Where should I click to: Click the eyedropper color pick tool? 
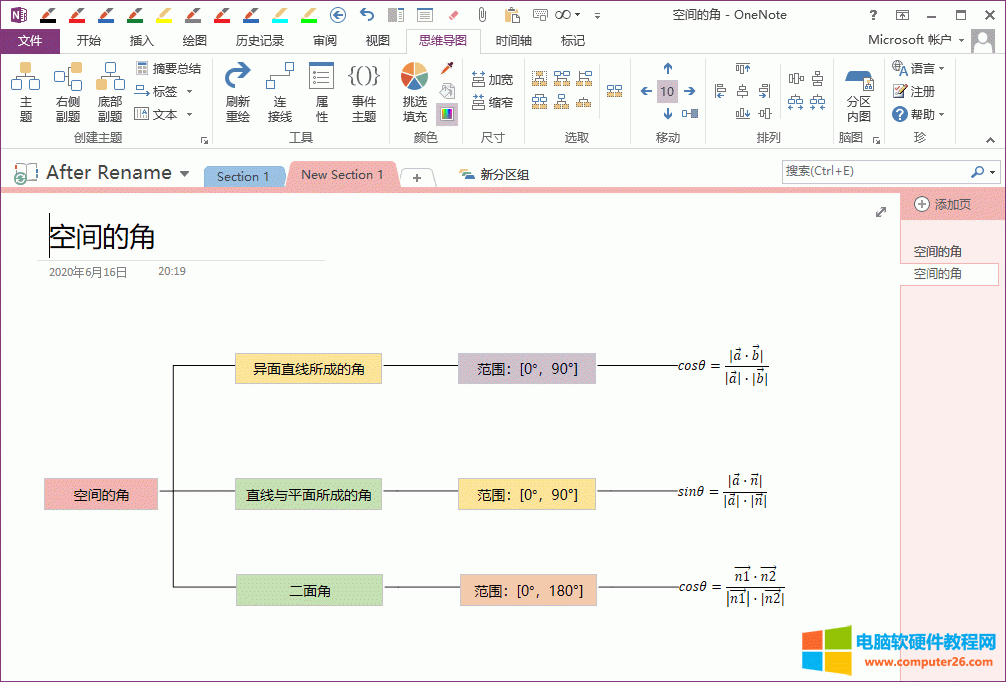coord(447,68)
